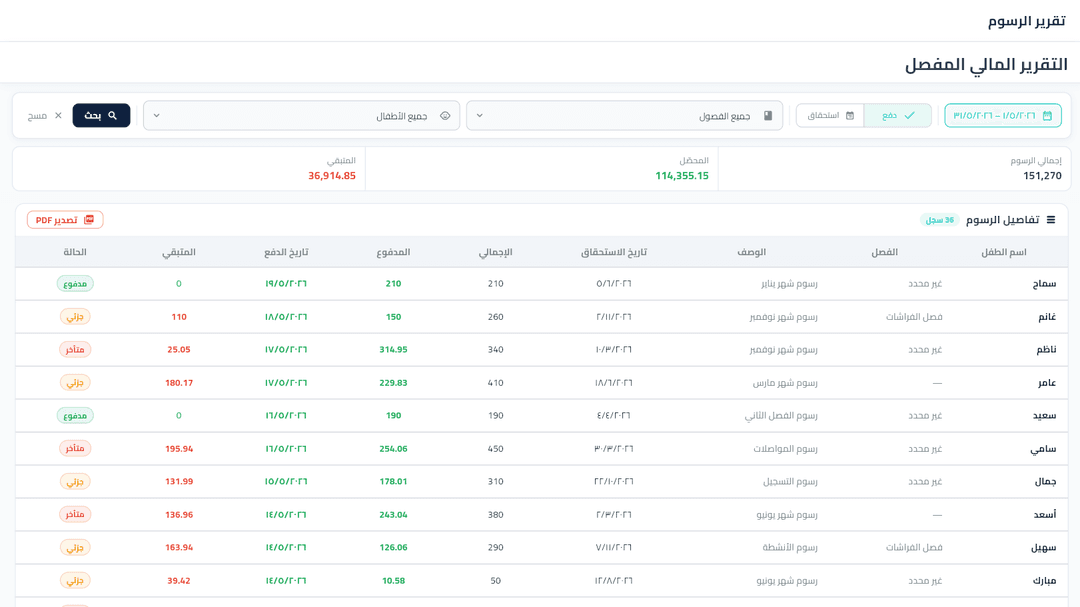The height and width of the screenshot is (607, 1080).
Task: Export the report using تصدير PDF button
Action: 65,220
